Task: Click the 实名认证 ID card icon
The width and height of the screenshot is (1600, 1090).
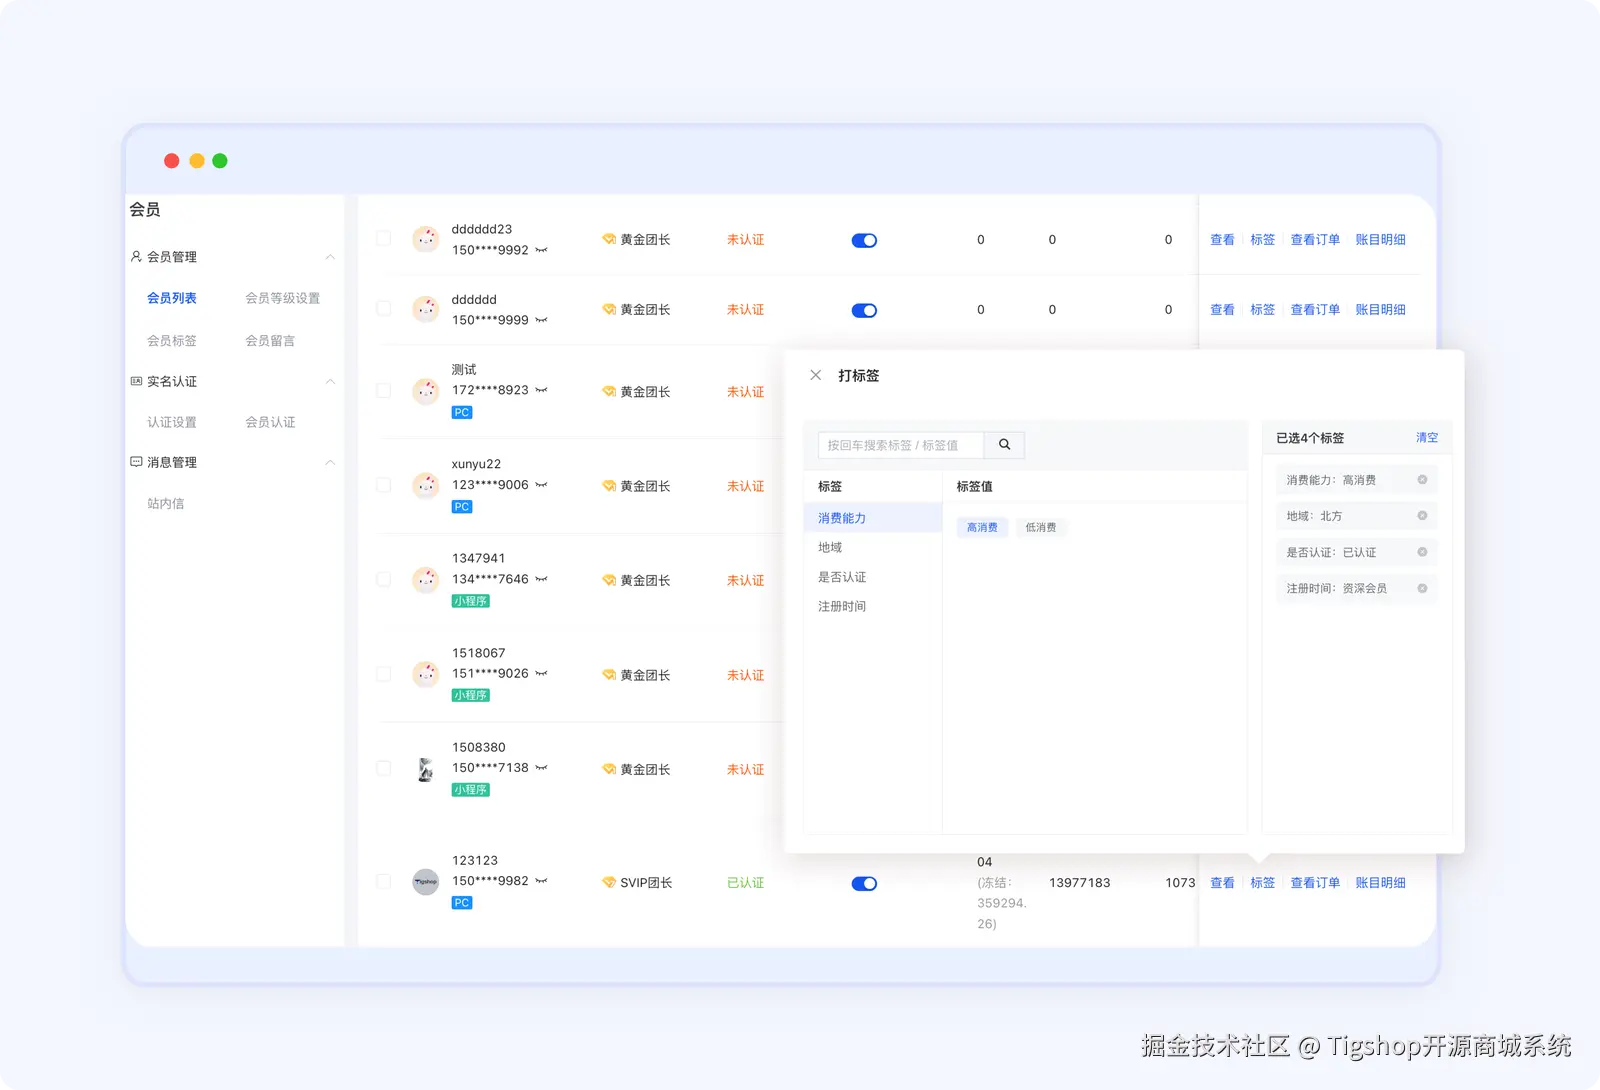Action: (x=136, y=381)
